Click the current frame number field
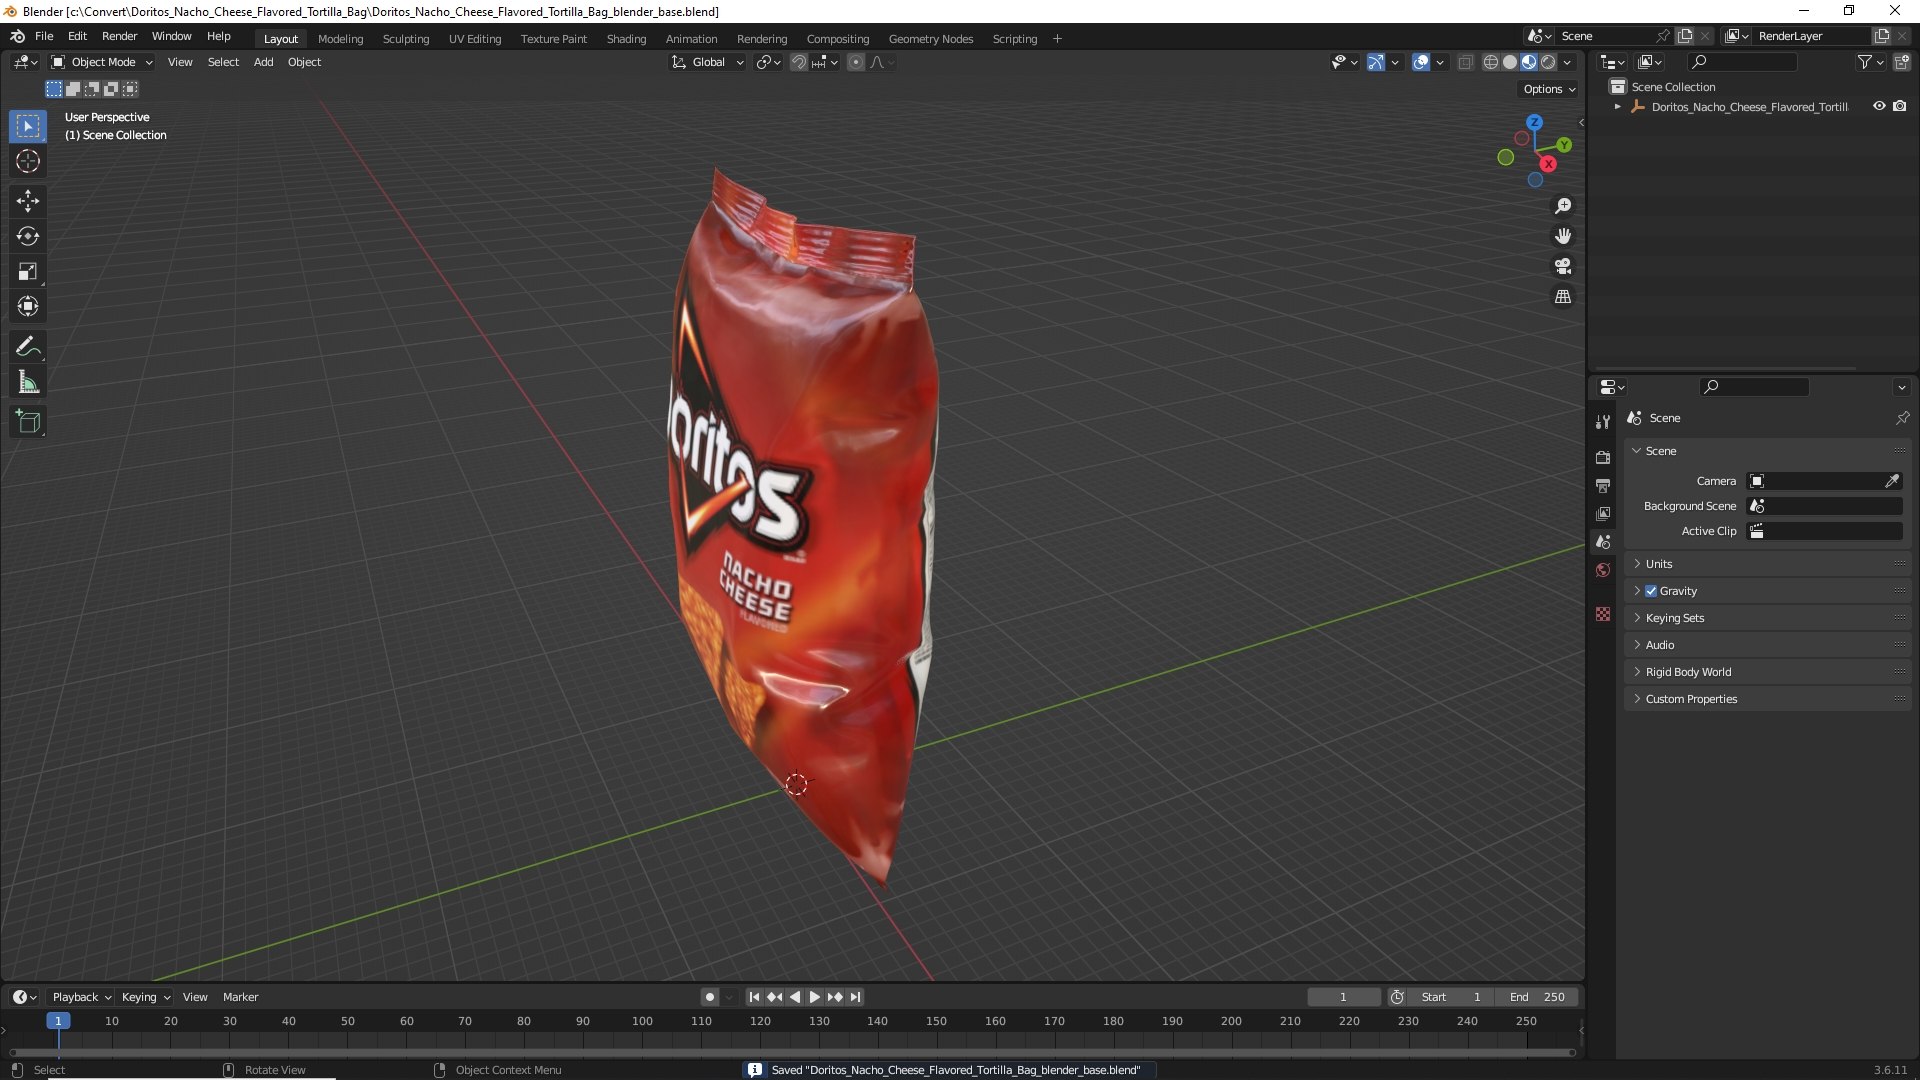The image size is (1920, 1080). (1343, 997)
